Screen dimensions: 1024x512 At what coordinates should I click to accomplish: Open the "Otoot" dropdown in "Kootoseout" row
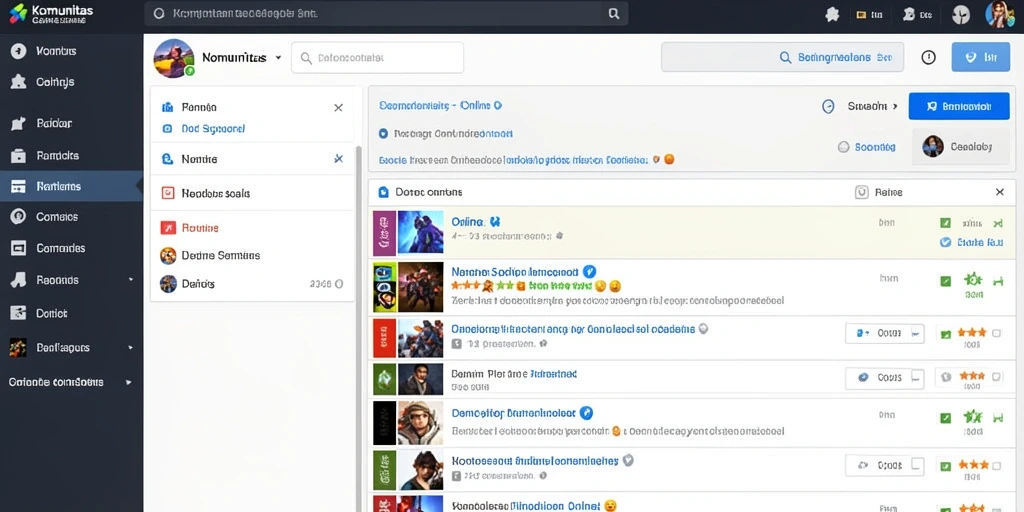point(885,466)
